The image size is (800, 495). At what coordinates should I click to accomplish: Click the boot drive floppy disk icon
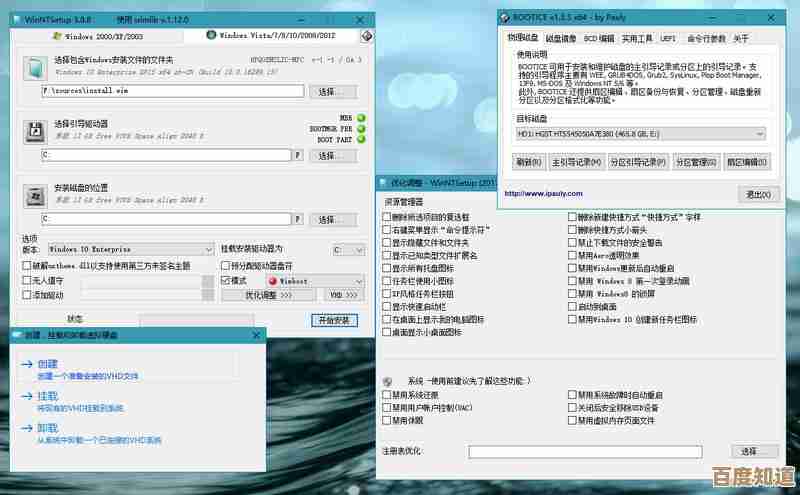pyautogui.click(x=34, y=130)
